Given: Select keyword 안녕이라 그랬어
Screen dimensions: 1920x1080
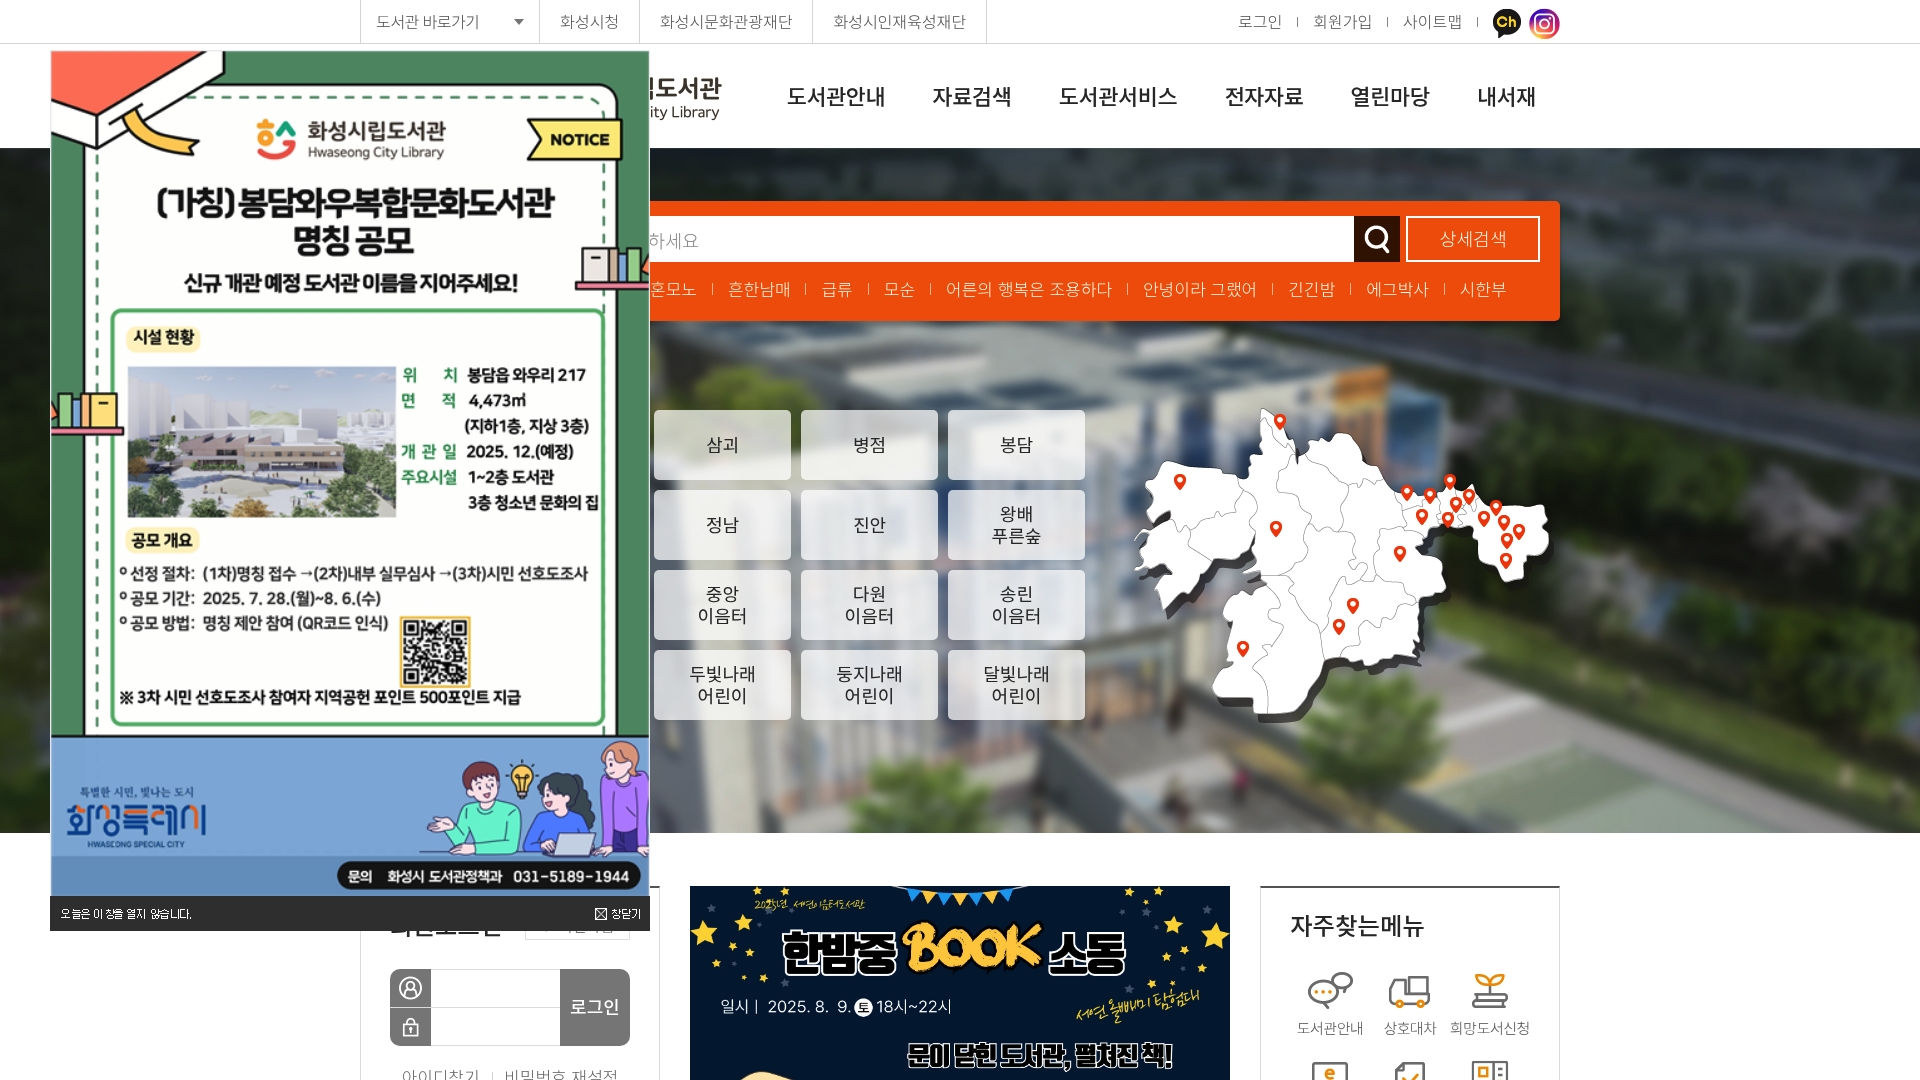Looking at the screenshot, I should pos(1200,290).
